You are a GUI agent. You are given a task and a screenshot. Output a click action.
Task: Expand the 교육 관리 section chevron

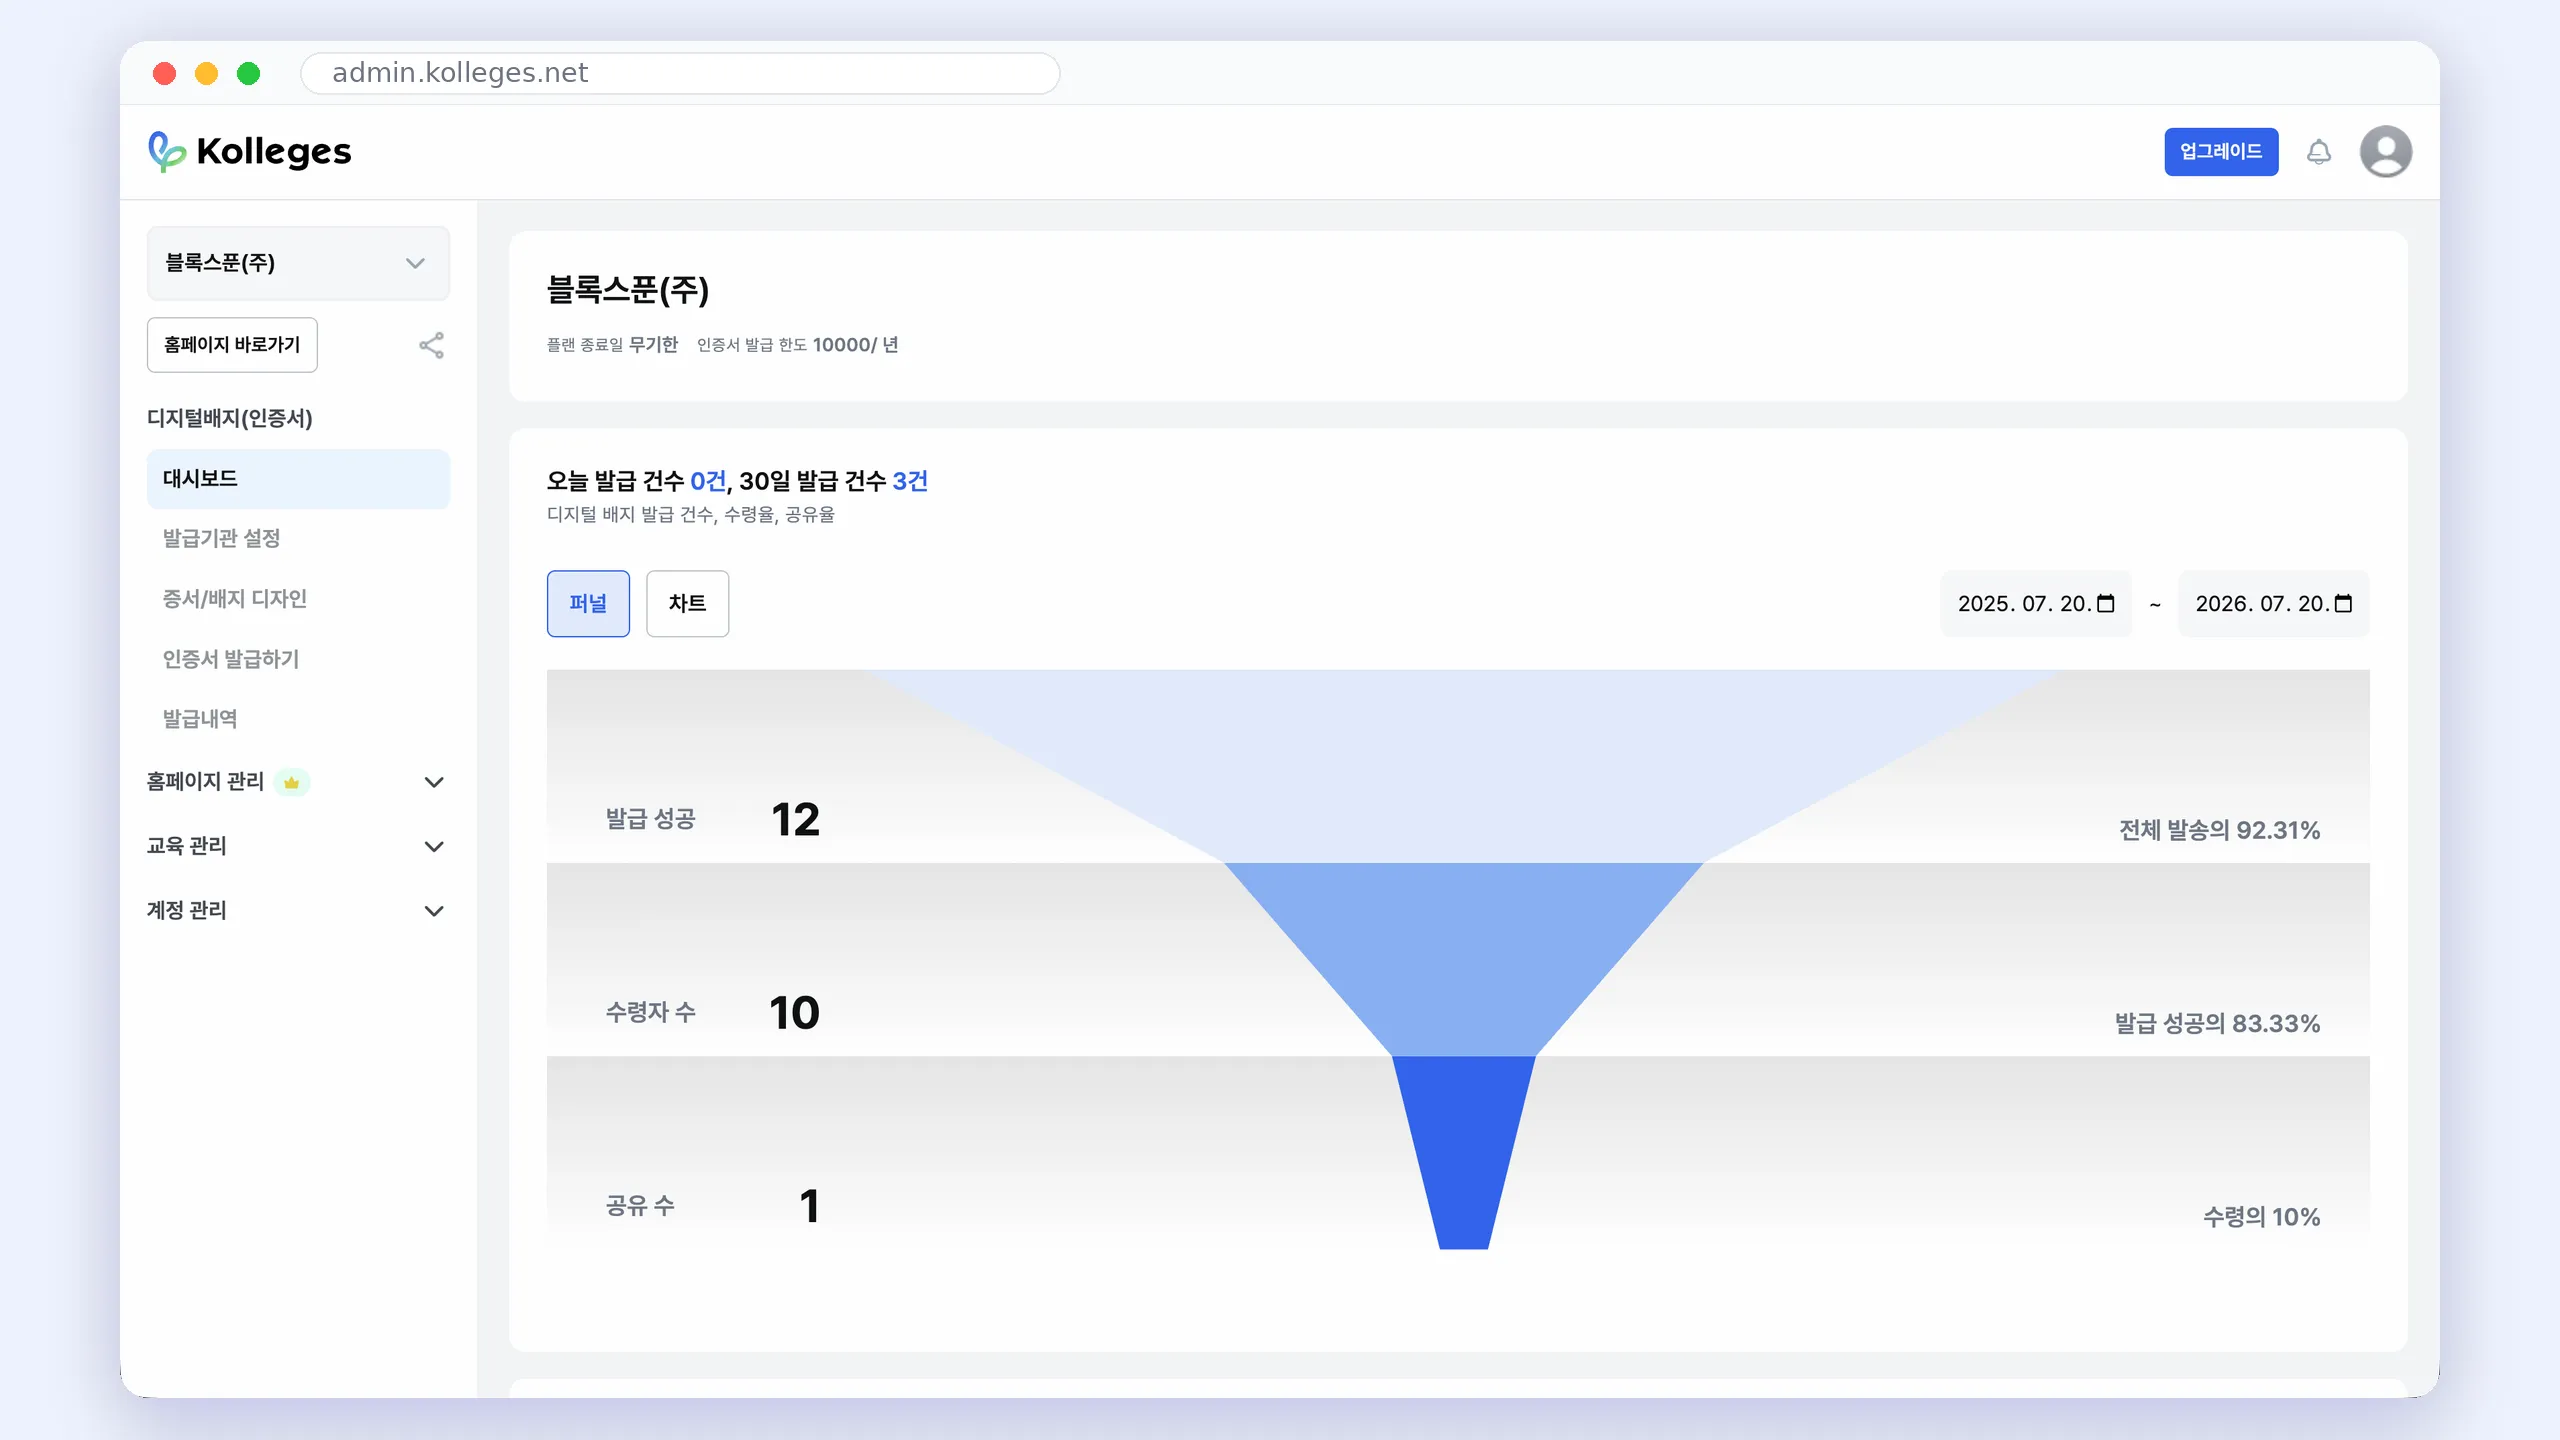[x=434, y=846]
